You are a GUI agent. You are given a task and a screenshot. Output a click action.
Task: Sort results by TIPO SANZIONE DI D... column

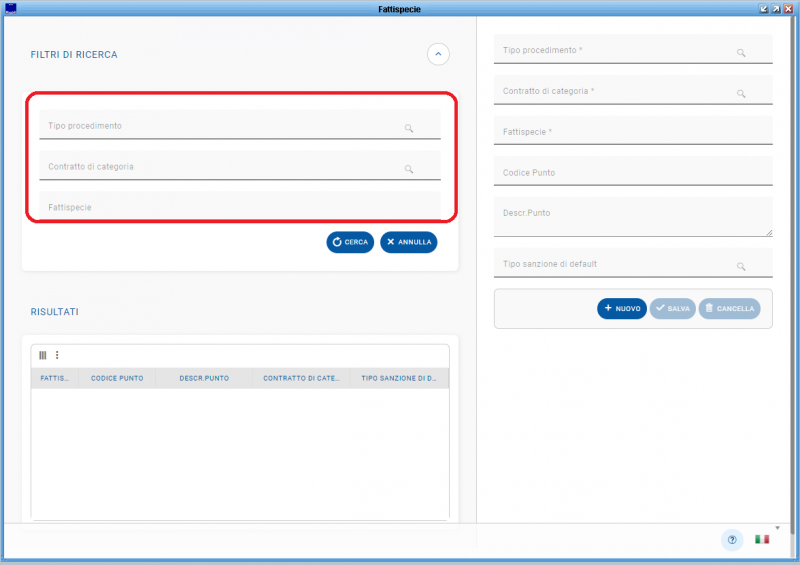[399, 378]
